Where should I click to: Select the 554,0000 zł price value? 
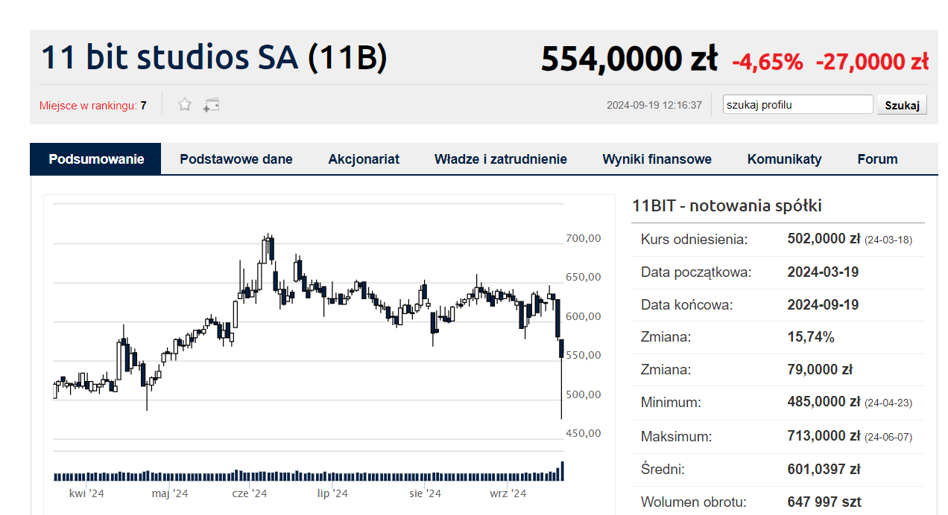coord(629,59)
